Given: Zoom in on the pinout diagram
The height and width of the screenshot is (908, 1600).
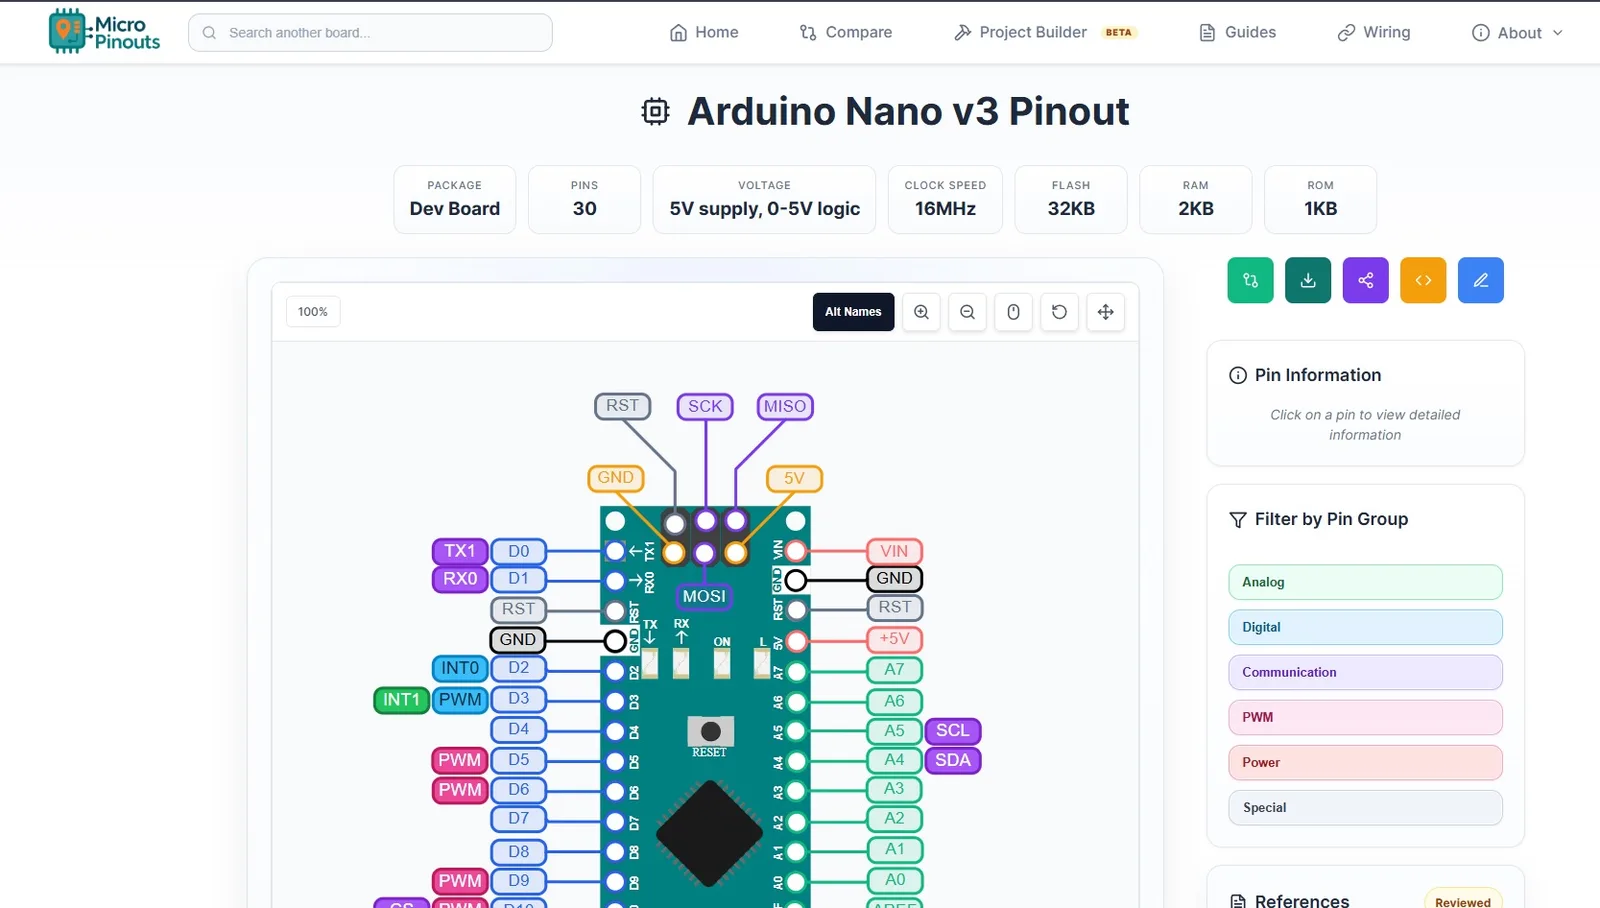Looking at the screenshot, I should 921,312.
